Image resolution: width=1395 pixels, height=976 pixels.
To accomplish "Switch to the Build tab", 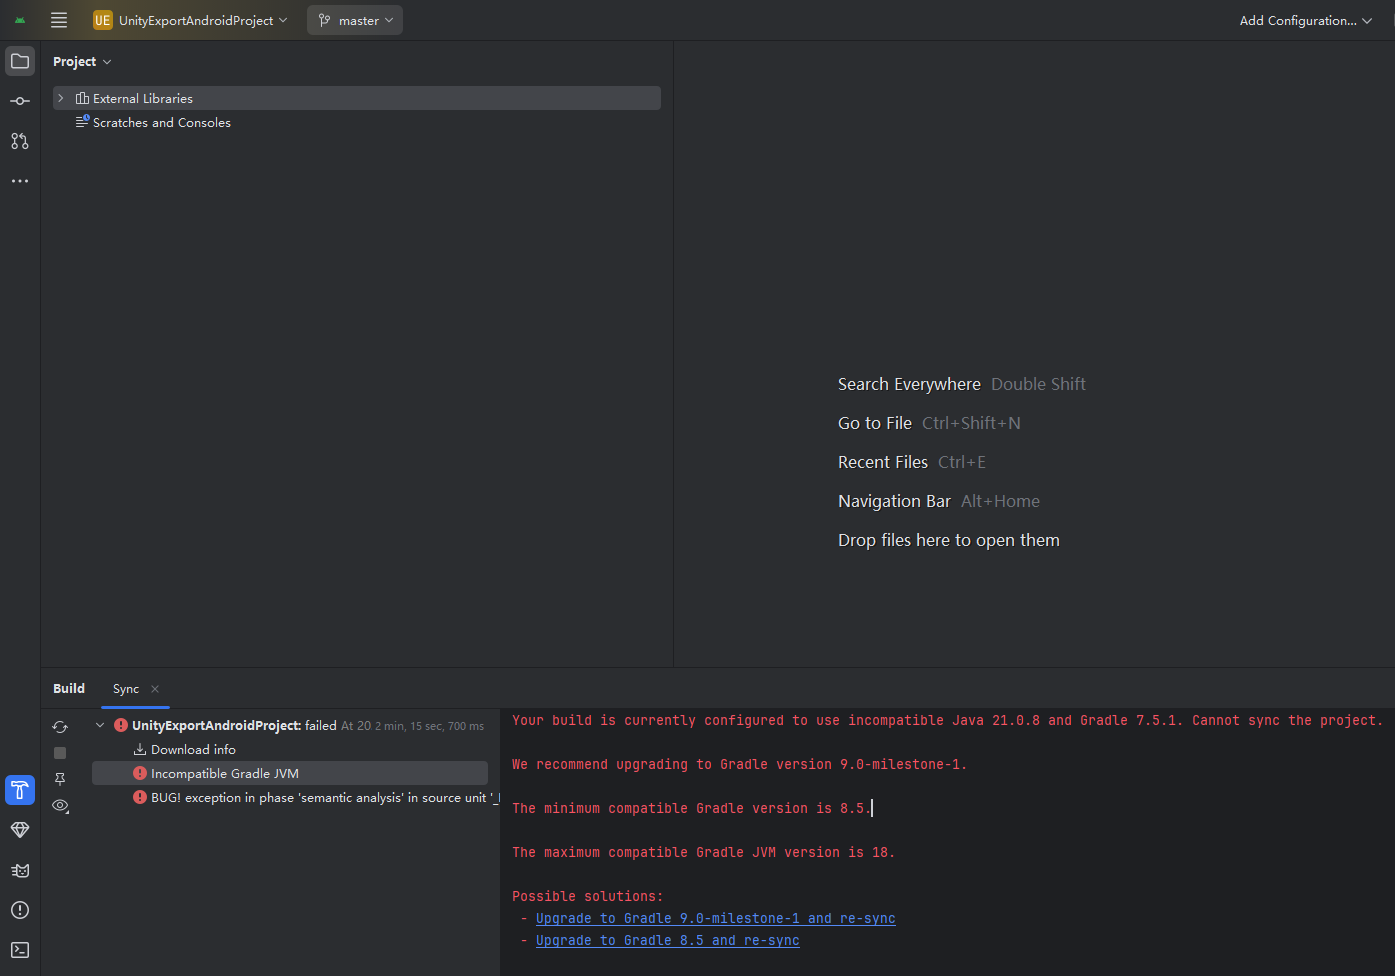I will (x=69, y=688).
